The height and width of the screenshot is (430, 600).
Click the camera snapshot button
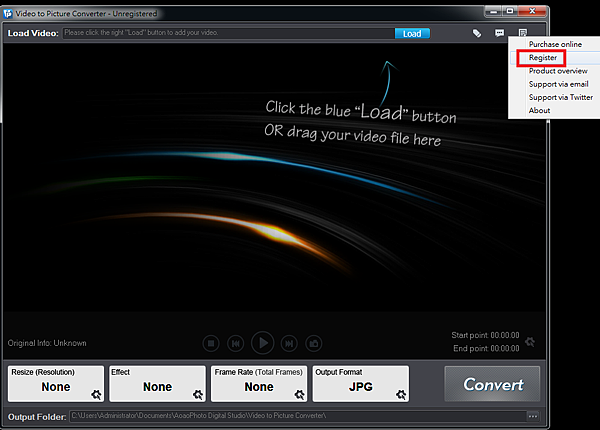pos(314,343)
